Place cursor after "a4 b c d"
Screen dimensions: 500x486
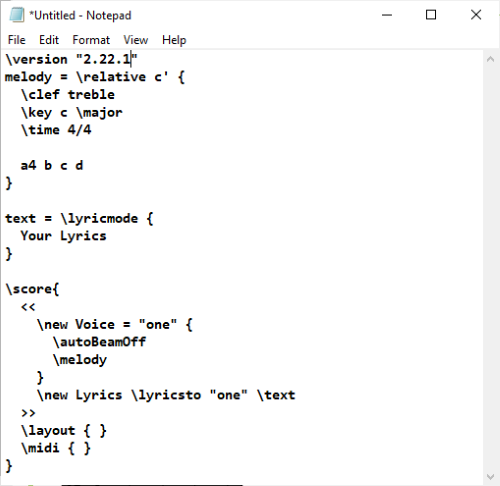coord(84,165)
